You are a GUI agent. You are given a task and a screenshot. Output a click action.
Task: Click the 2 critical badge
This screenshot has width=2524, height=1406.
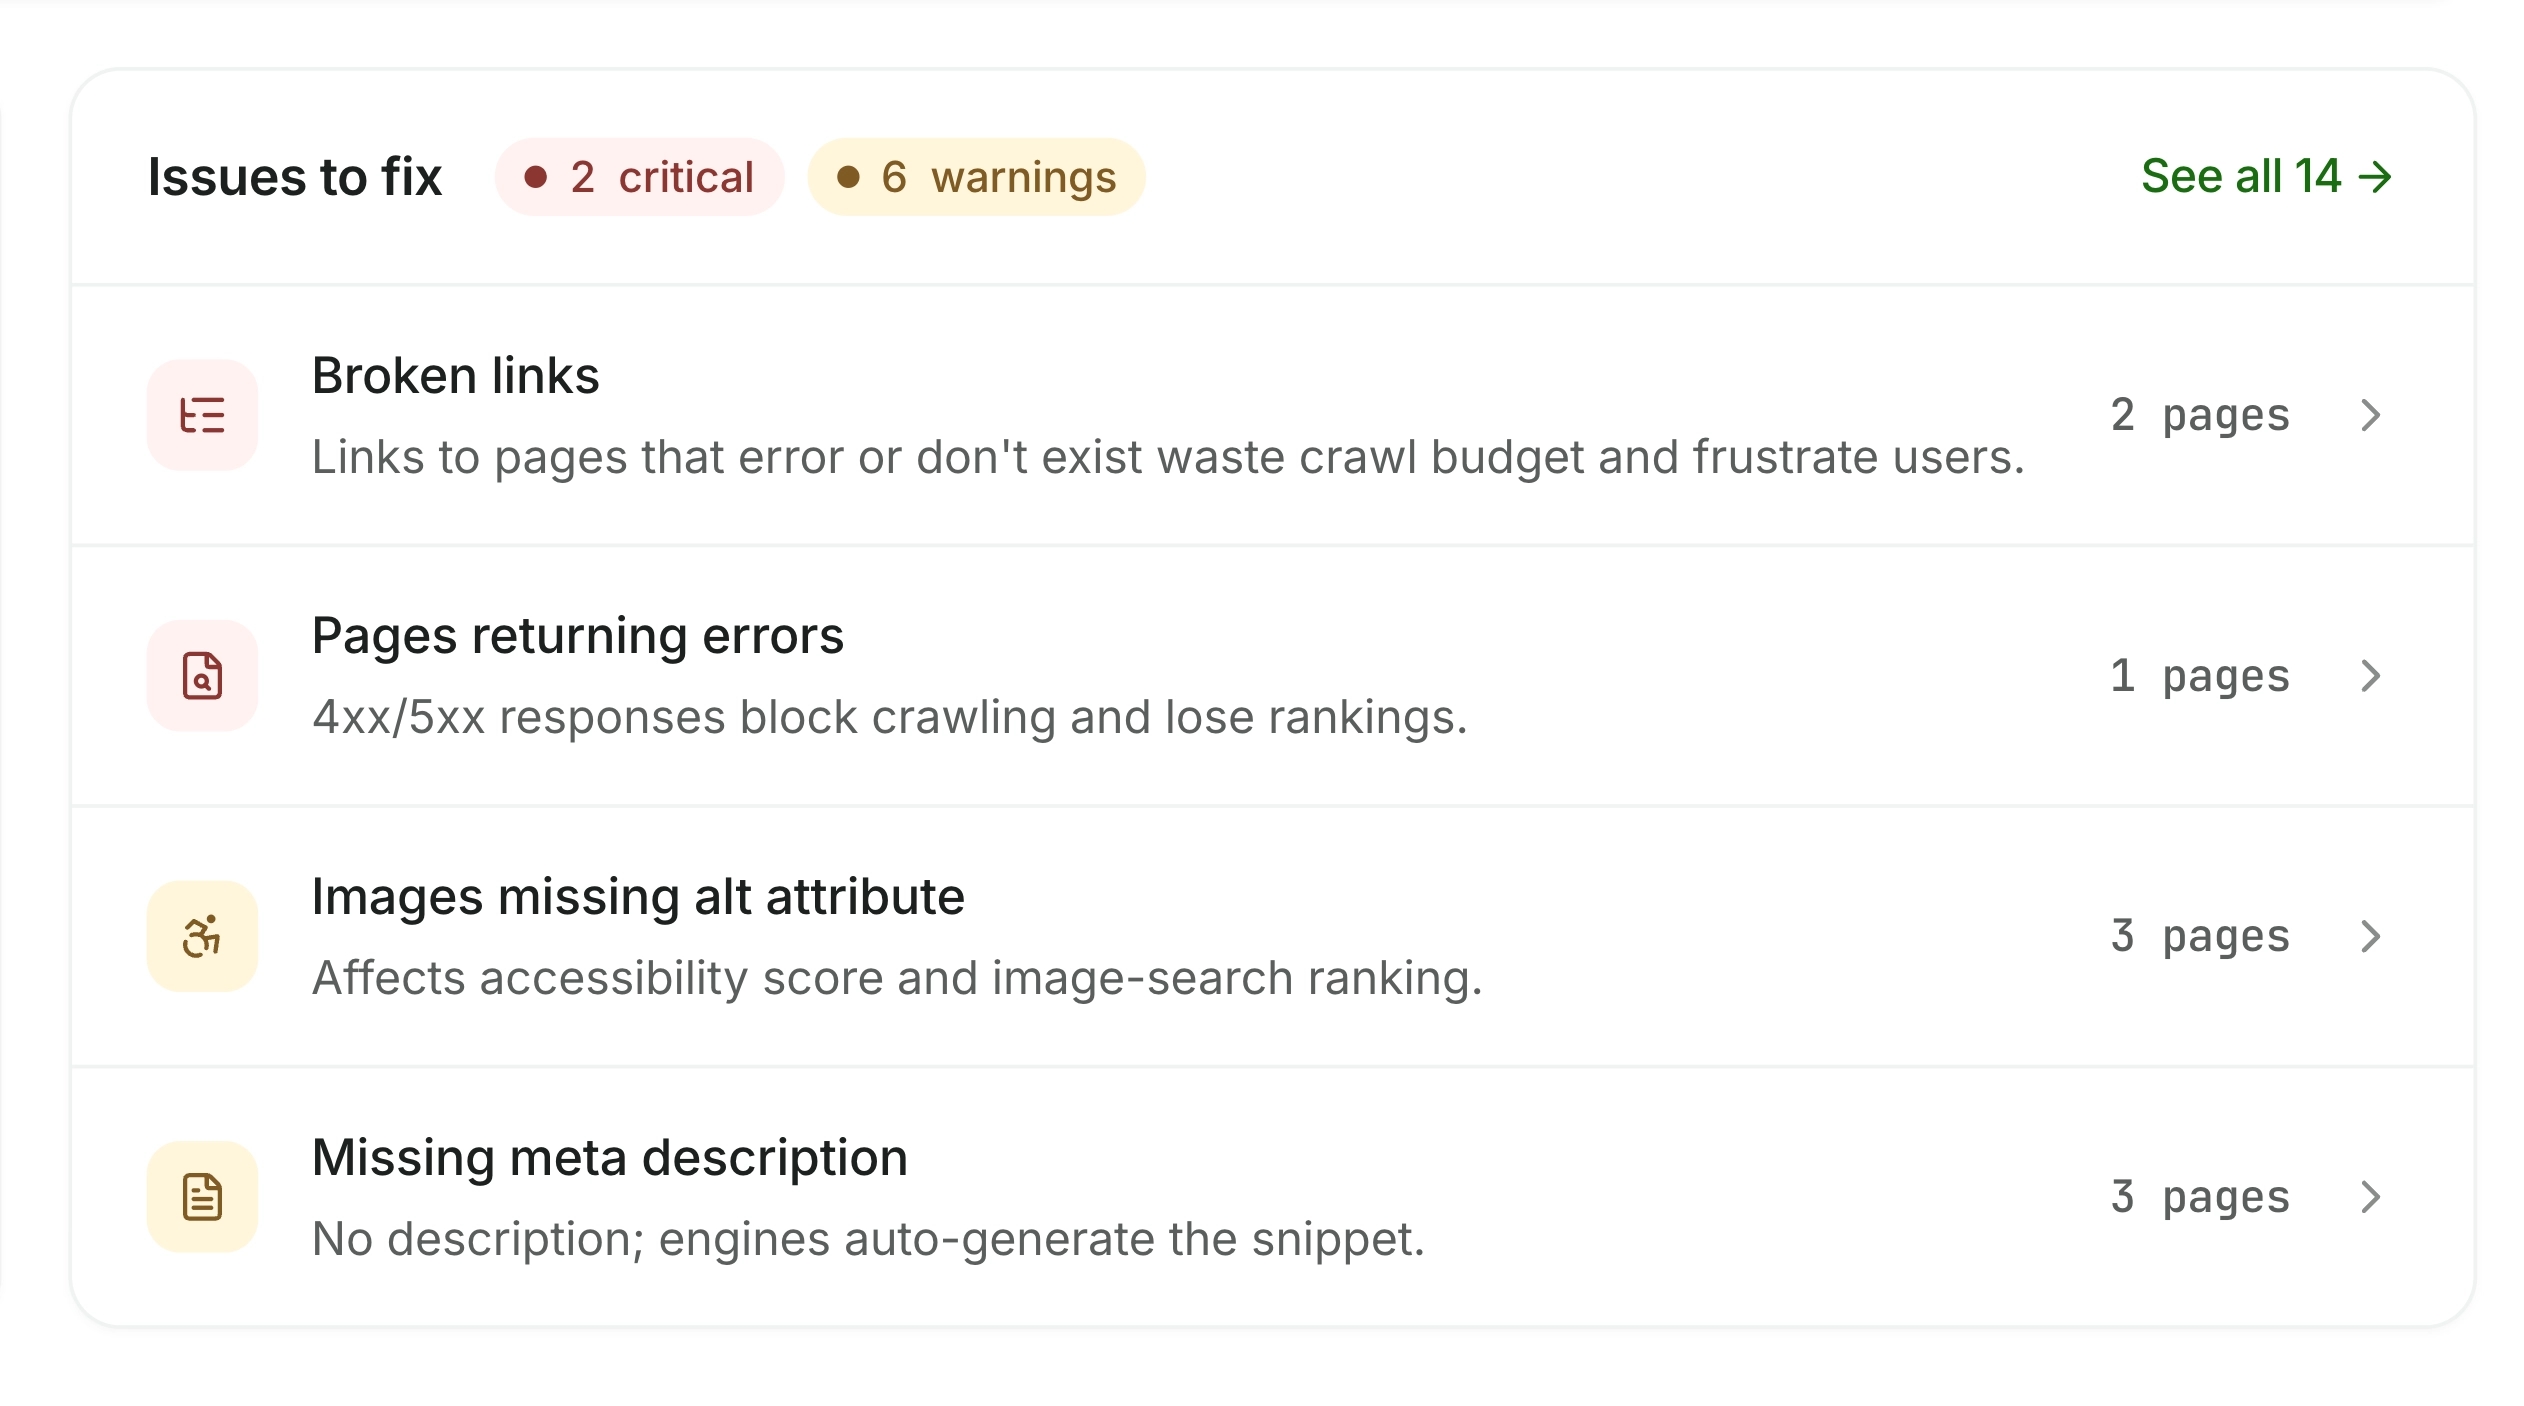[x=639, y=177]
